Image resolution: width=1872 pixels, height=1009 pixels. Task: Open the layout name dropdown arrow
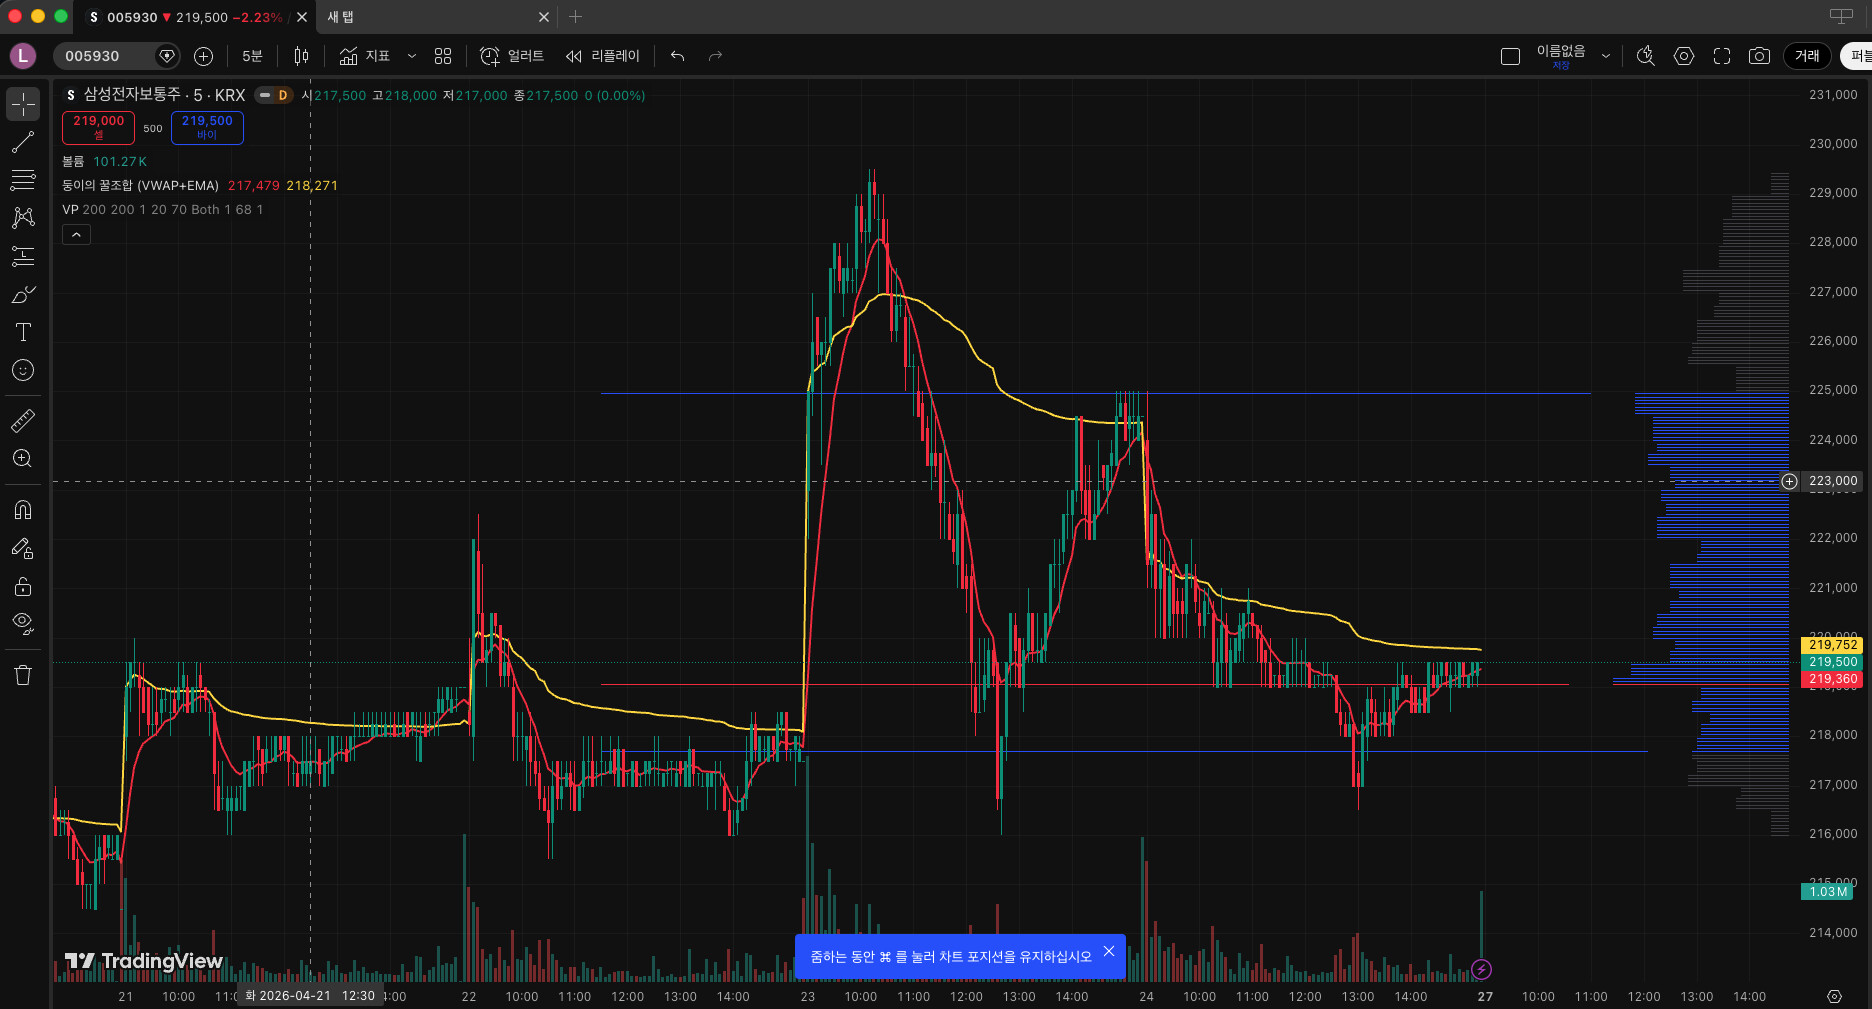click(x=1606, y=56)
